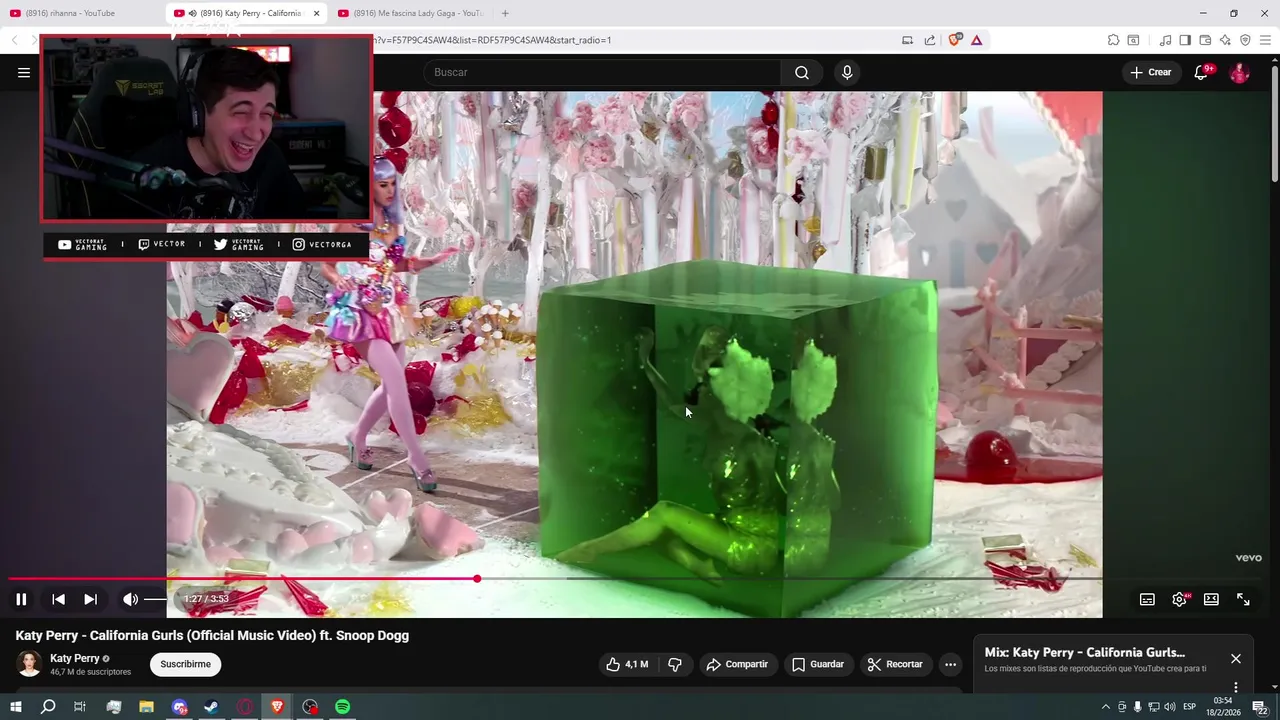The image size is (1280, 720).
Task: Open the YouTube hamburger guide menu
Action: tap(23, 72)
